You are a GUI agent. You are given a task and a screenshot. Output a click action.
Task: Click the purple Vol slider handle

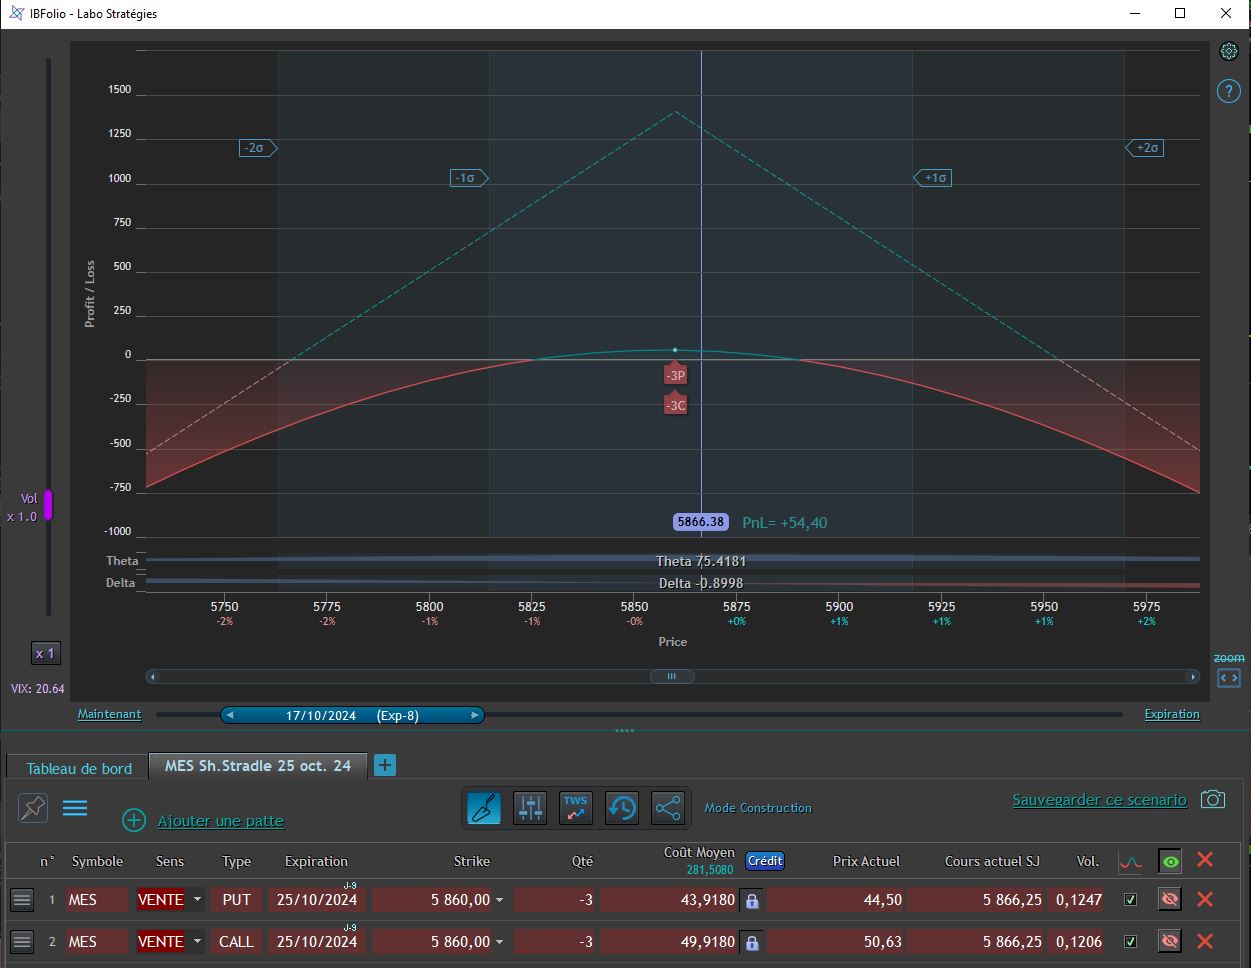pos(47,505)
